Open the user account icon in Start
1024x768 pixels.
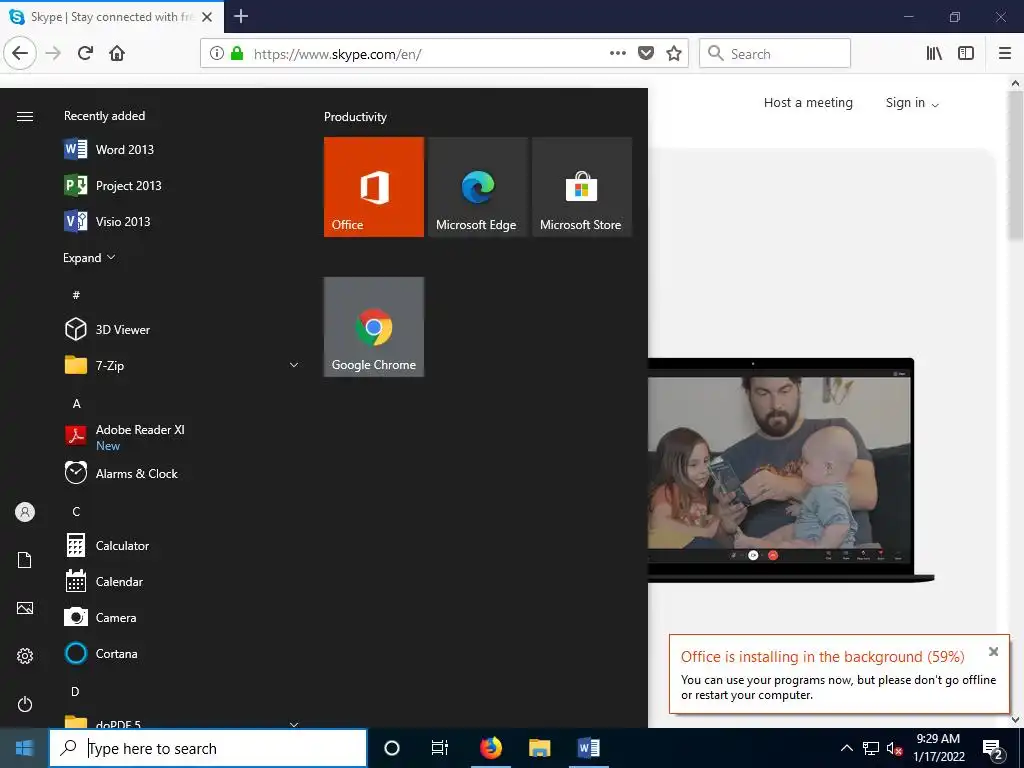(25, 512)
